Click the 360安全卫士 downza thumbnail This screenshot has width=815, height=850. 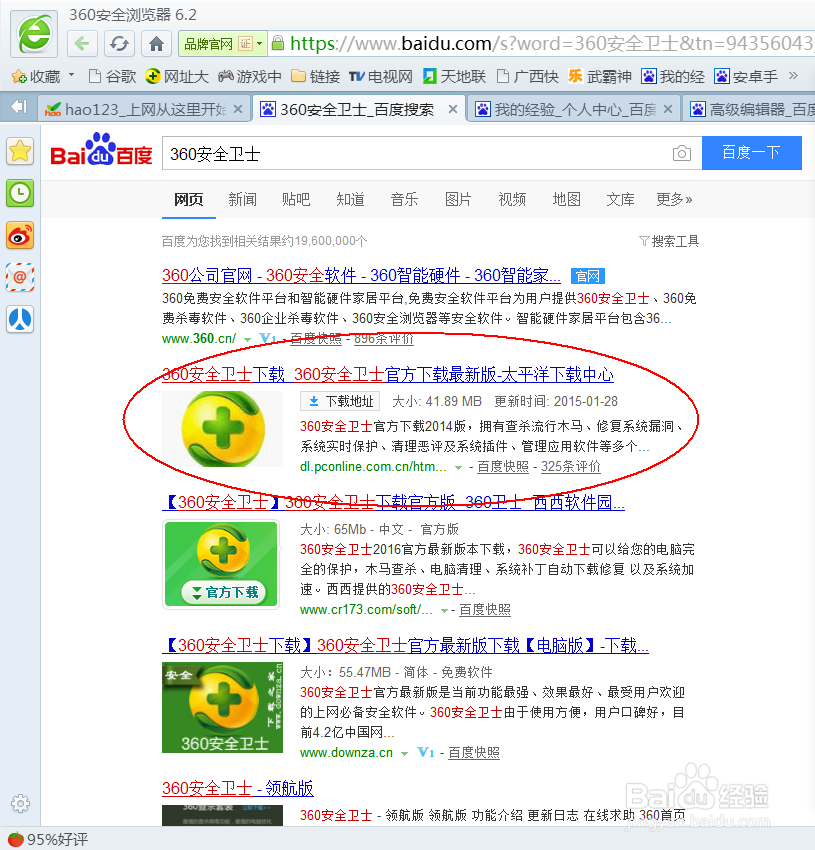pyautogui.click(x=222, y=707)
